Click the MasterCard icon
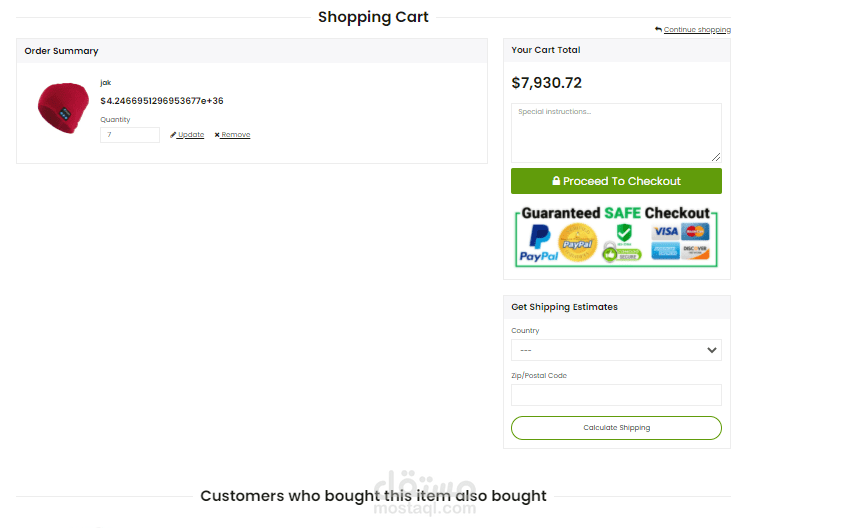The image size is (851, 528). (694, 232)
